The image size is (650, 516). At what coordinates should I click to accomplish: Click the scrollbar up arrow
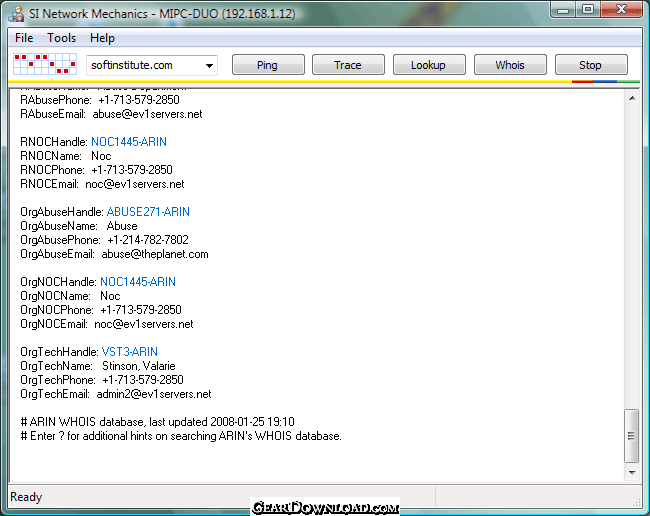click(x=632, y=98)
